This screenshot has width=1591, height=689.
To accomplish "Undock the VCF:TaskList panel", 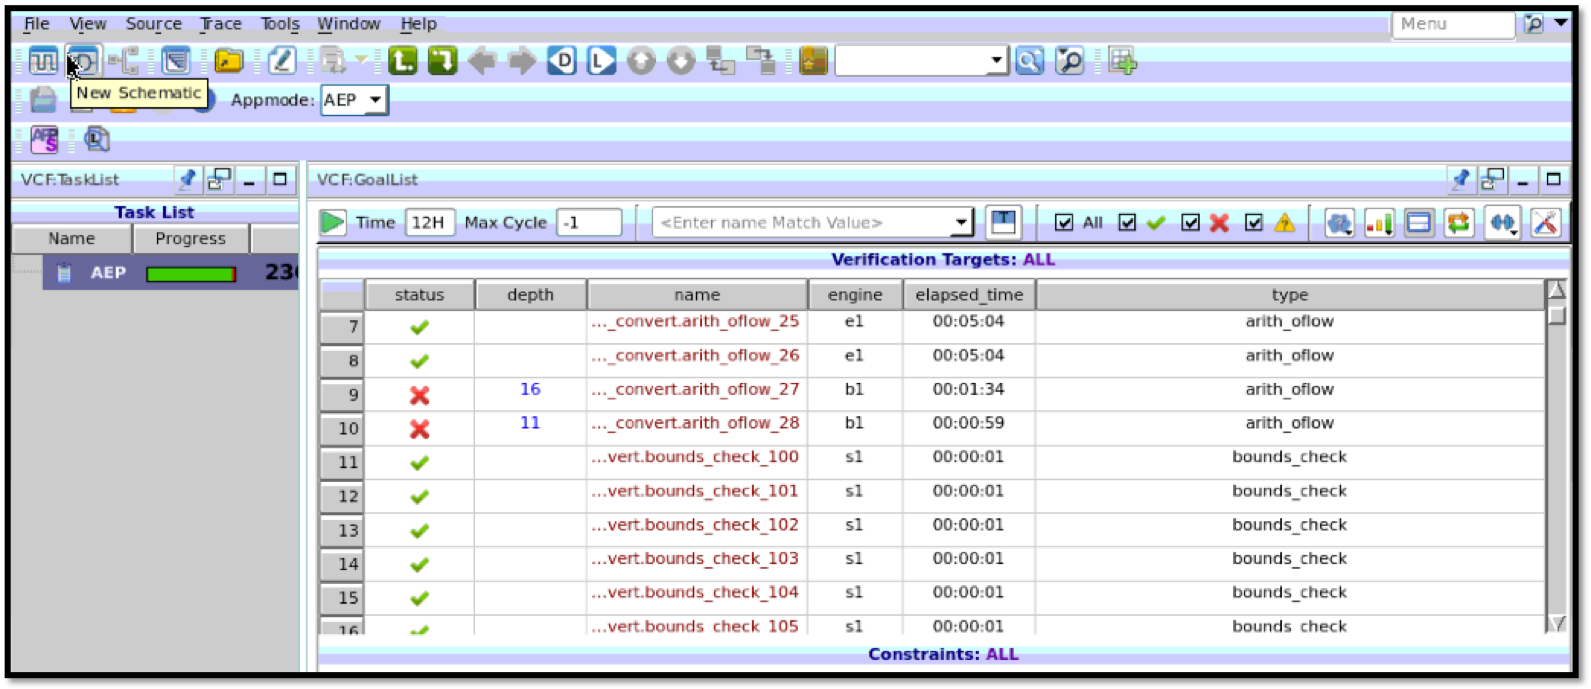I will pos(219,179).
